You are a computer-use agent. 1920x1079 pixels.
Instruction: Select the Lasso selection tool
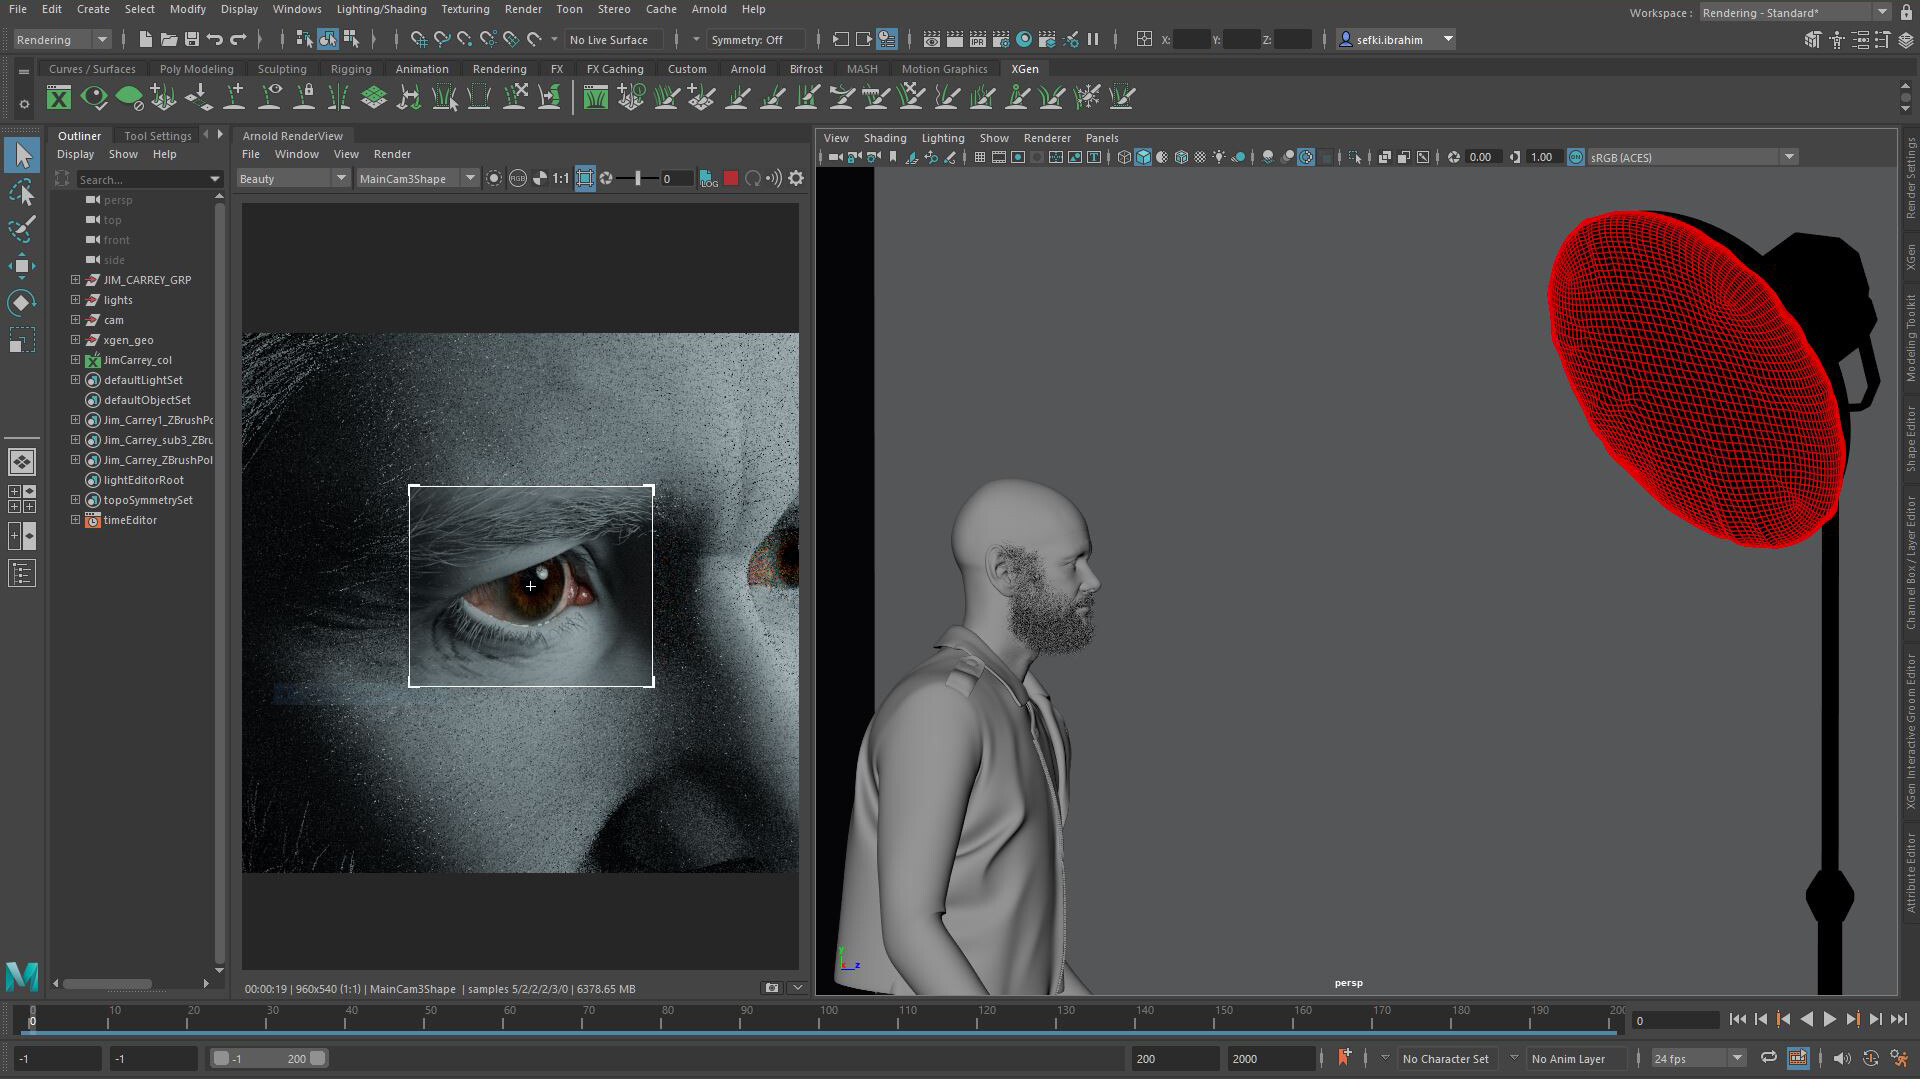pos(22,192)
